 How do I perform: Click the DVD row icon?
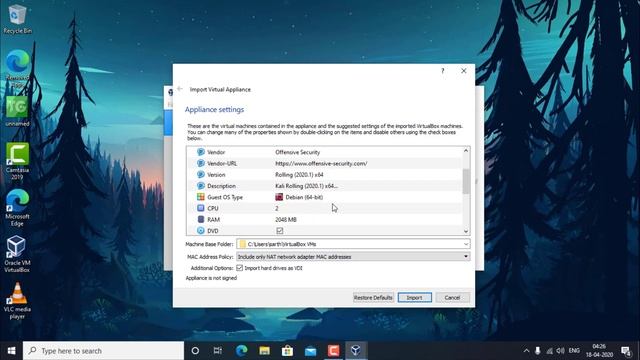[x=200, y=231]
